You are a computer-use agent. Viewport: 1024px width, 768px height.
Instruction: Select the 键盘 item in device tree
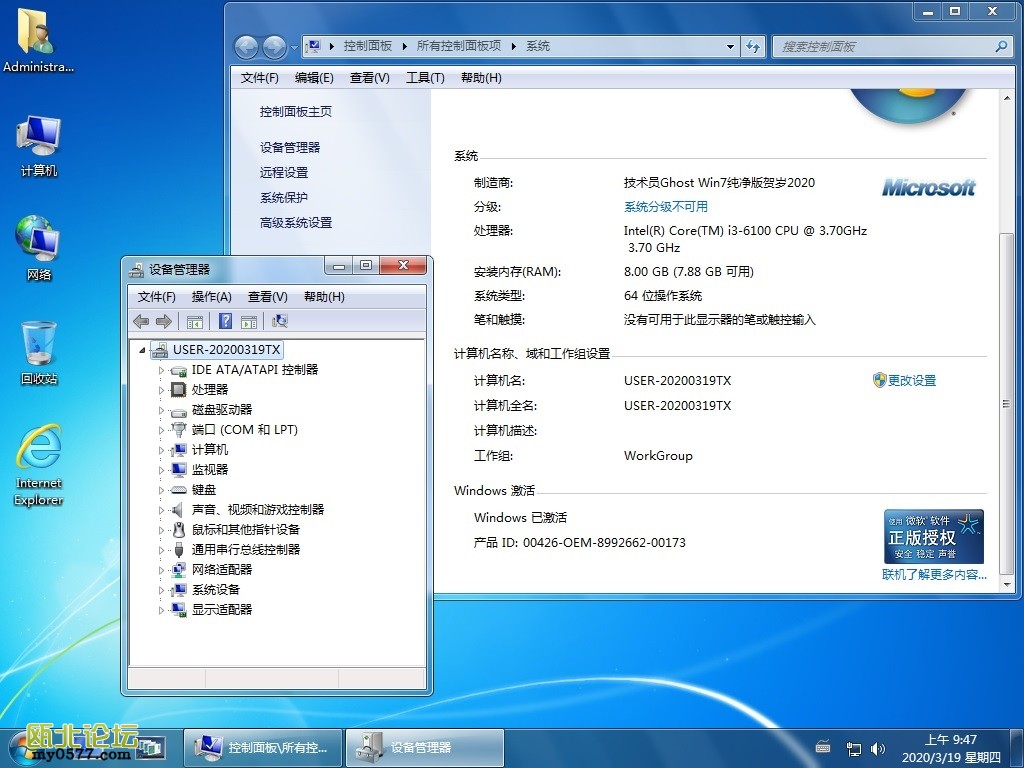point(204,490)
